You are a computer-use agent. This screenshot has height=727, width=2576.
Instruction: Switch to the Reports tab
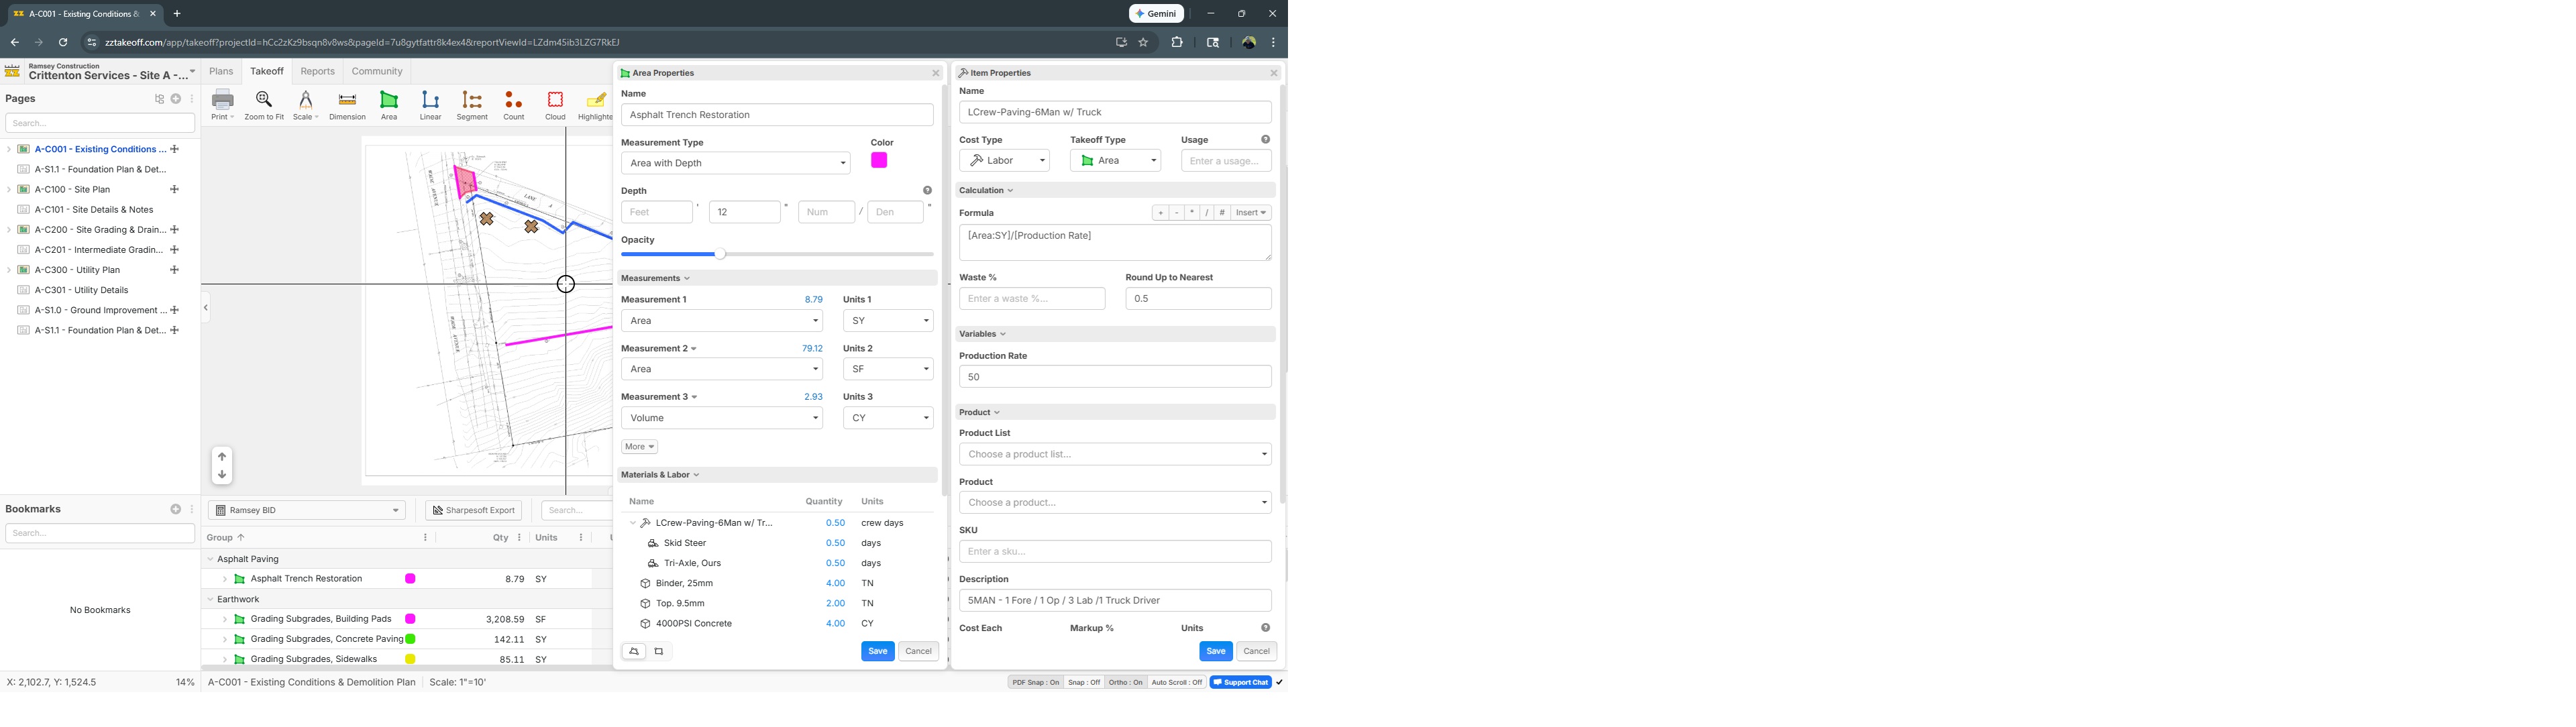[x=317, y=72]
